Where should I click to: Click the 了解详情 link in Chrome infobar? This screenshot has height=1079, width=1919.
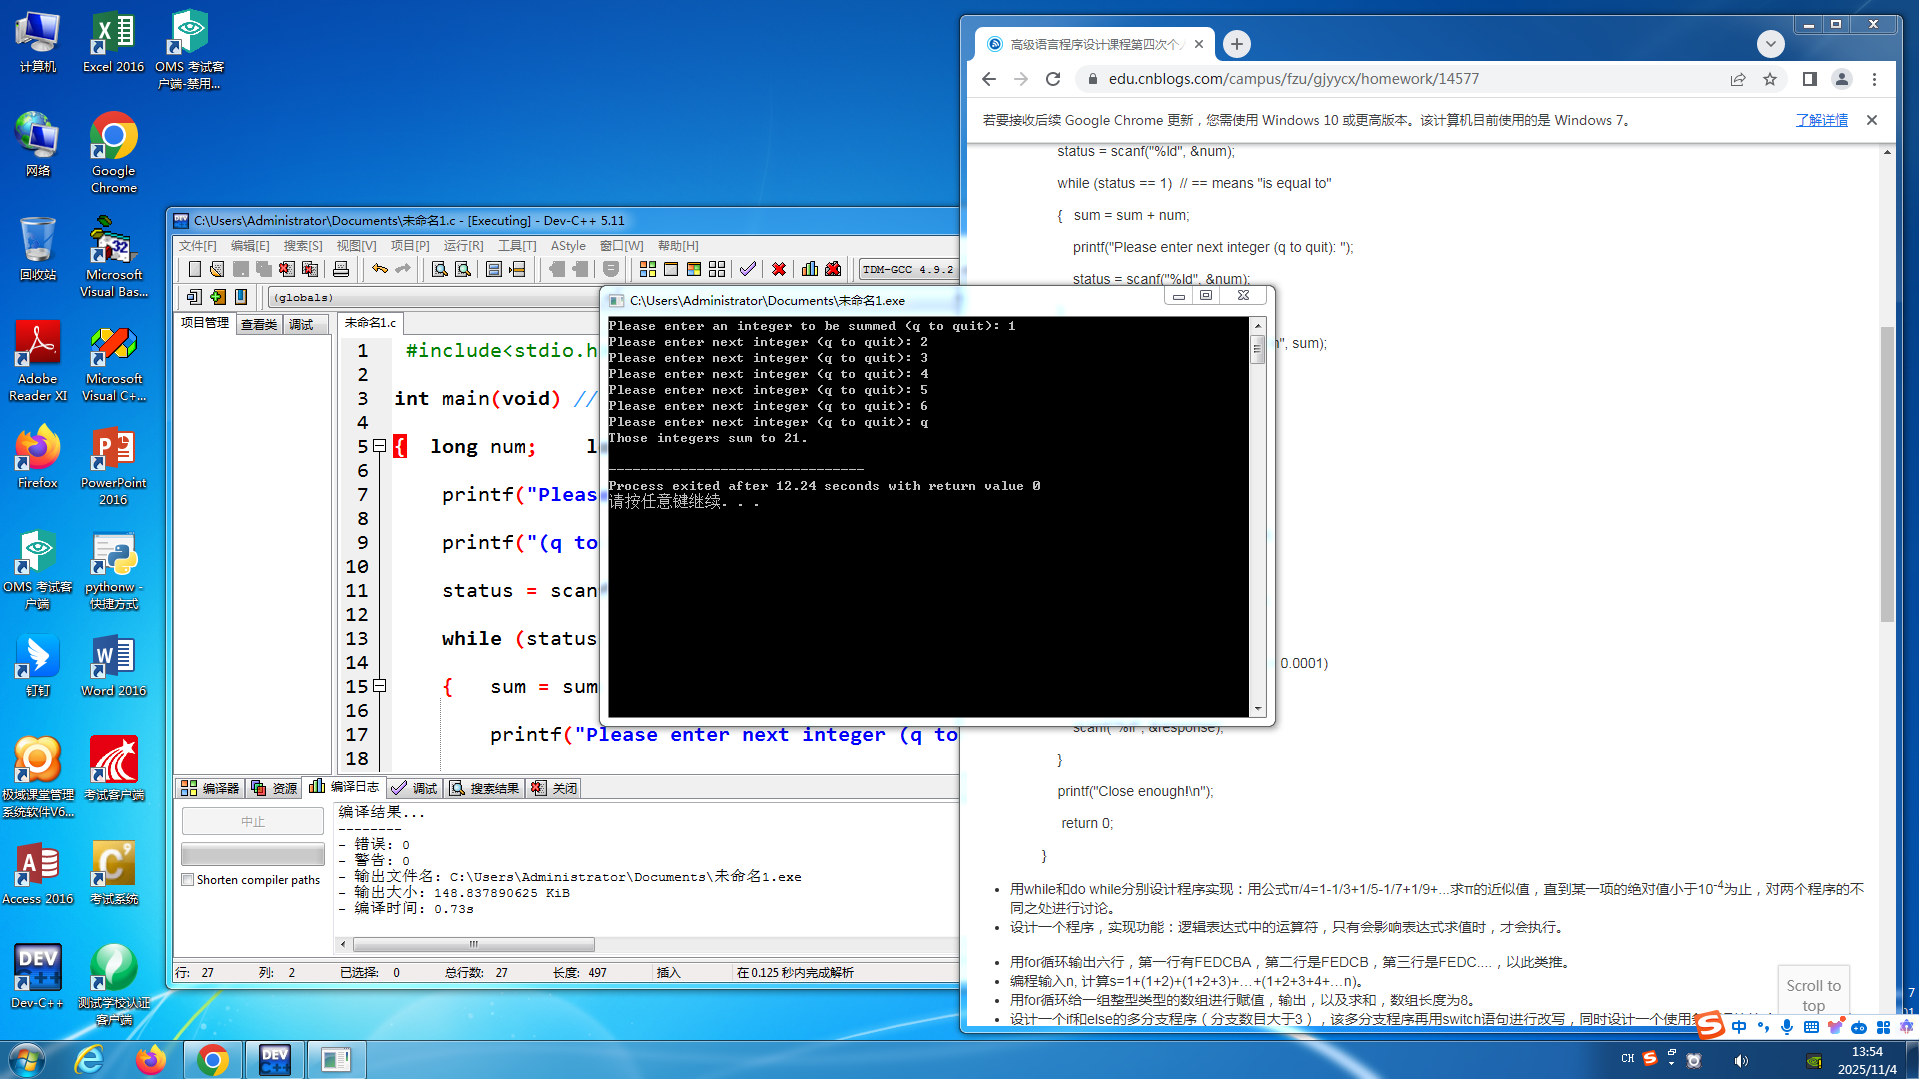[x=1821, y=120]
